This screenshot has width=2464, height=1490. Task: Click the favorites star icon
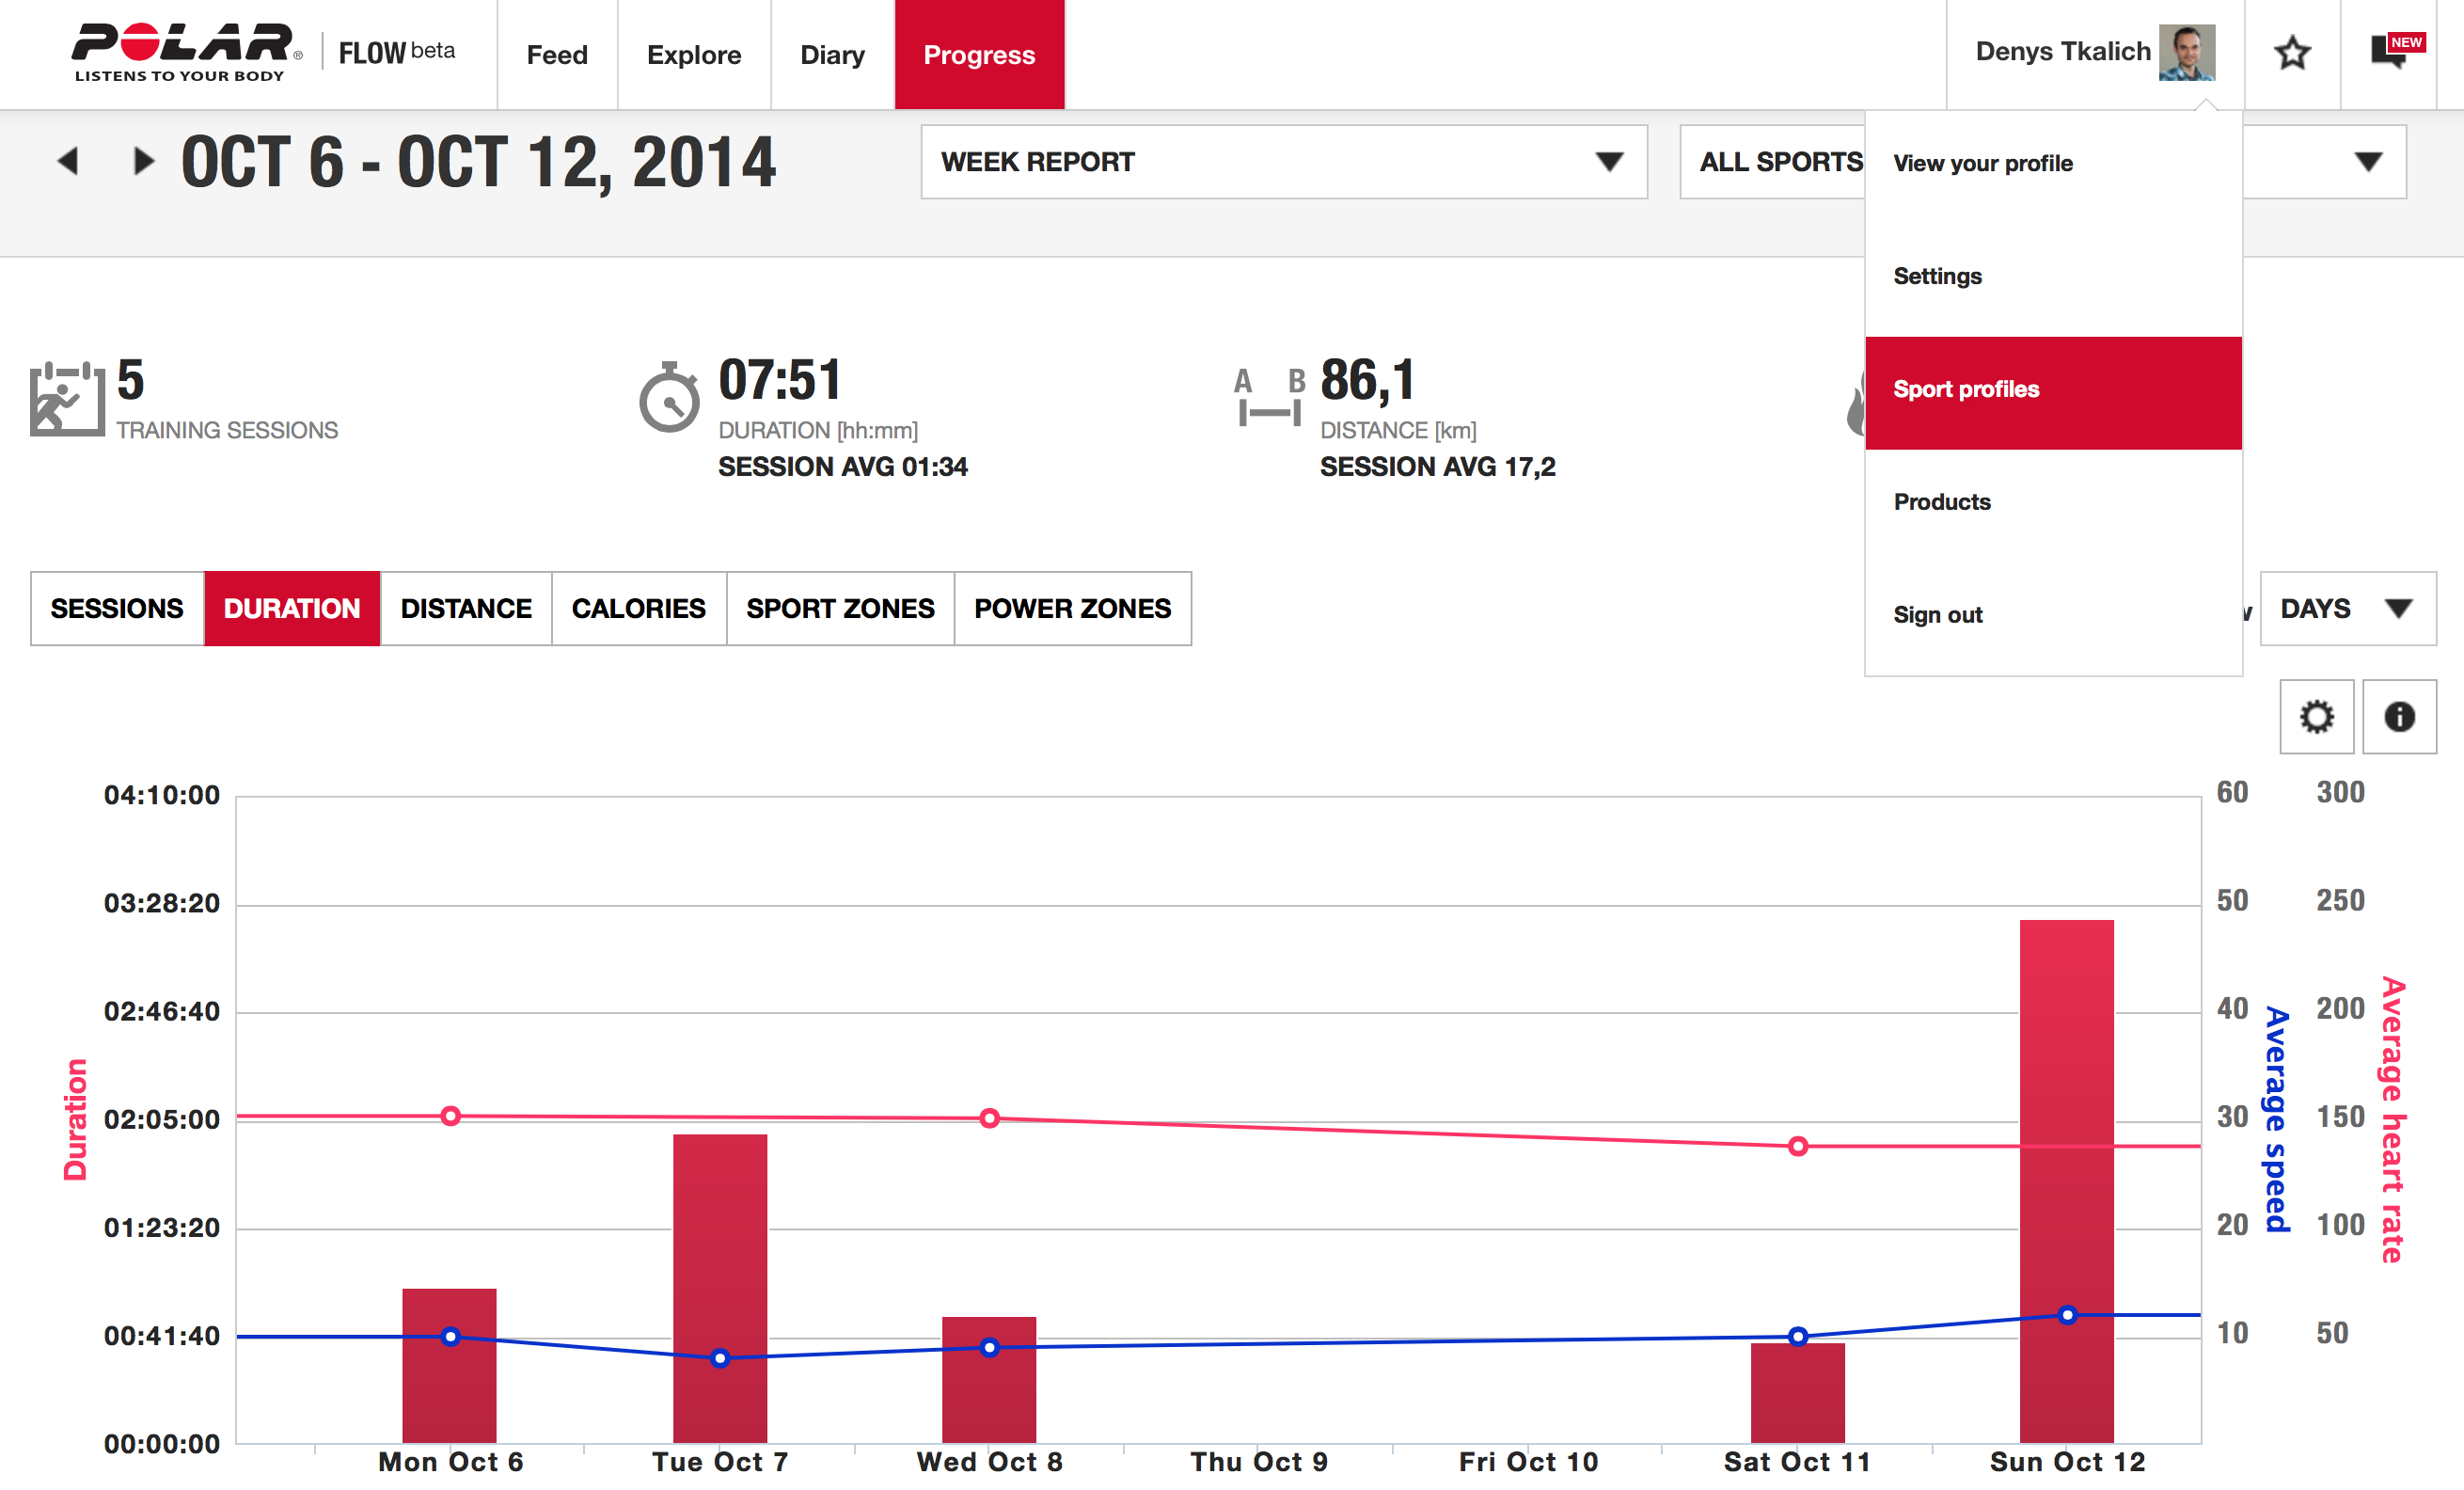pos(2291,54)
